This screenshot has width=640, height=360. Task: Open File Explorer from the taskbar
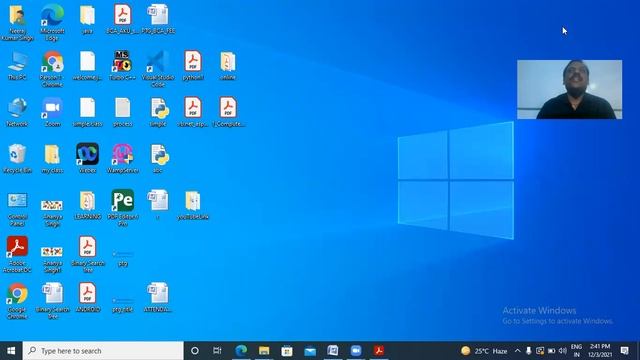[x=264, y=351]
